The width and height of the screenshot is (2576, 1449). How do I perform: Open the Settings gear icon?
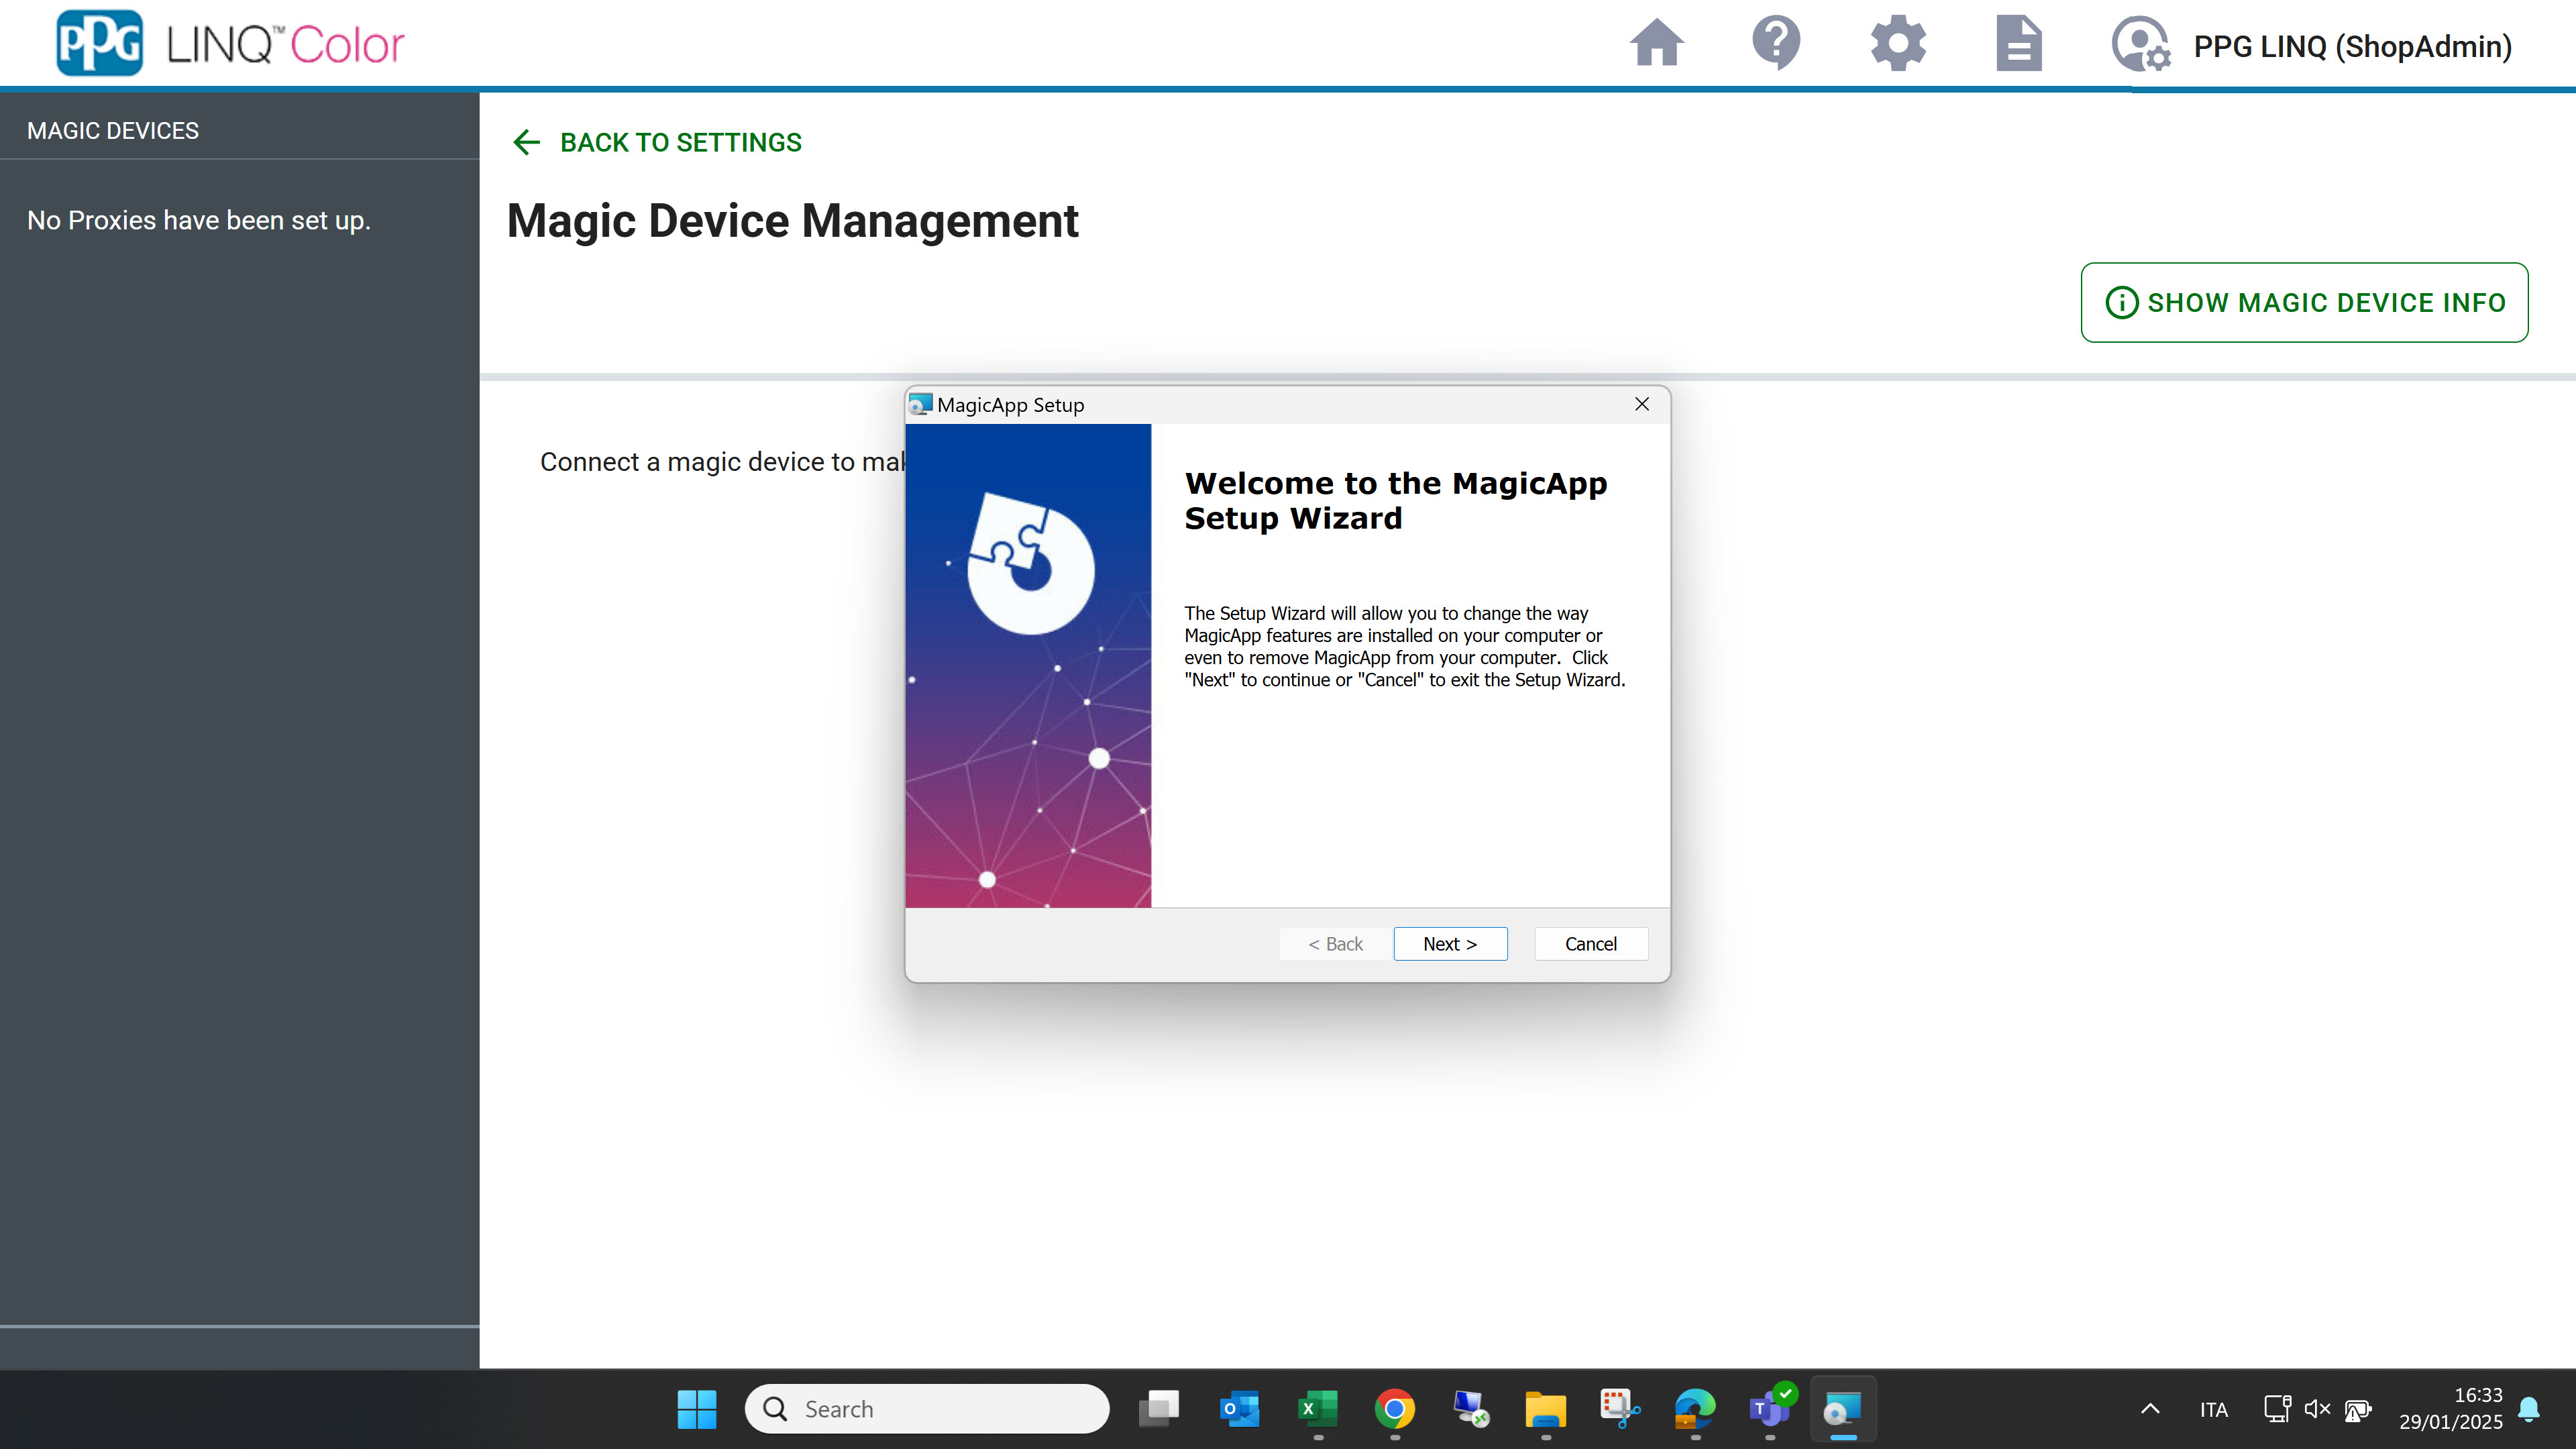(1897, 44)
